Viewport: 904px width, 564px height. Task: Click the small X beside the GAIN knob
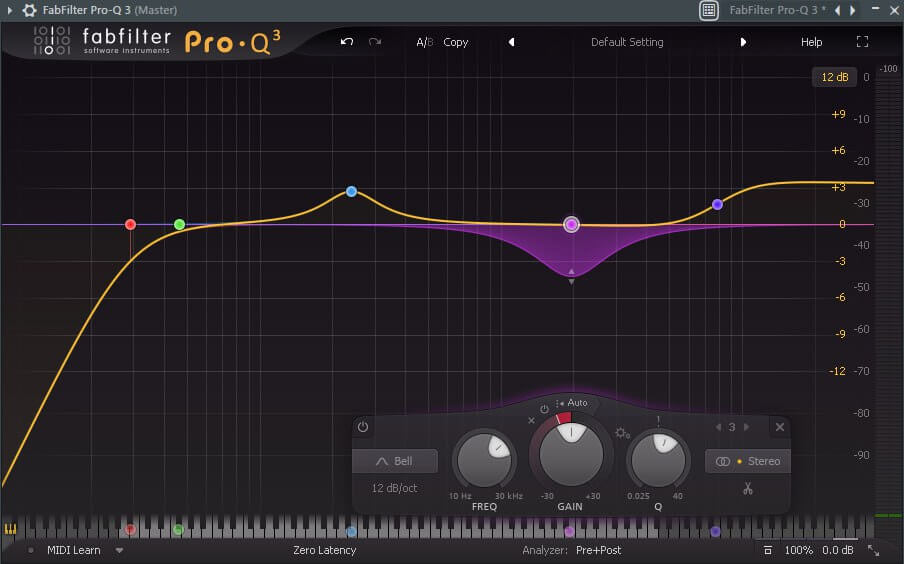point(531,420)
